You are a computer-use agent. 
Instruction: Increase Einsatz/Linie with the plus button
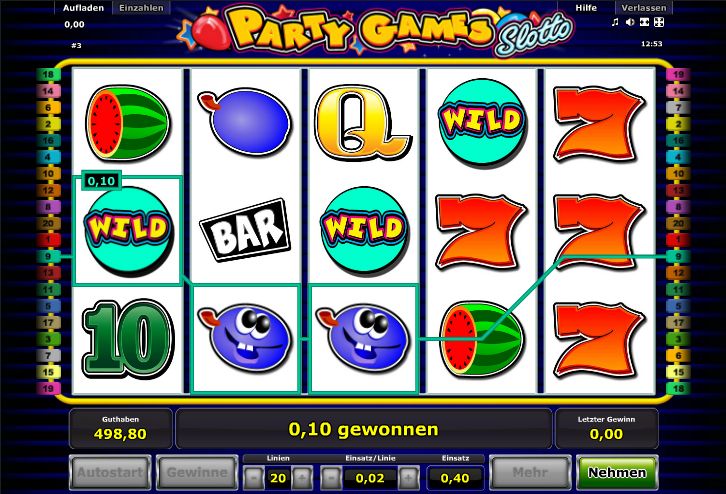point(409,477)
